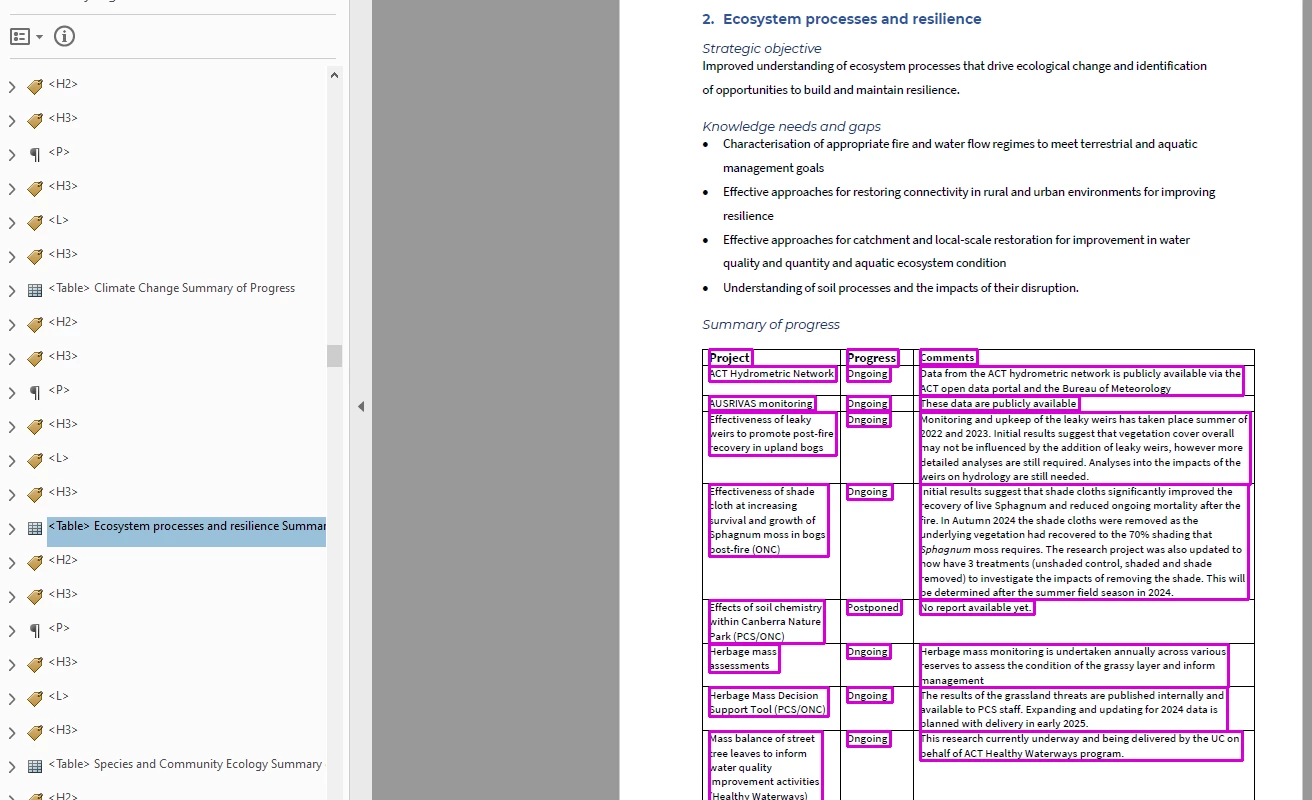Image resolution: width=1312 pixels, height=800 pixels.
Task: Click the comment starting 'Data from the ACT hydrometric network'
Action: point(1081,381)
